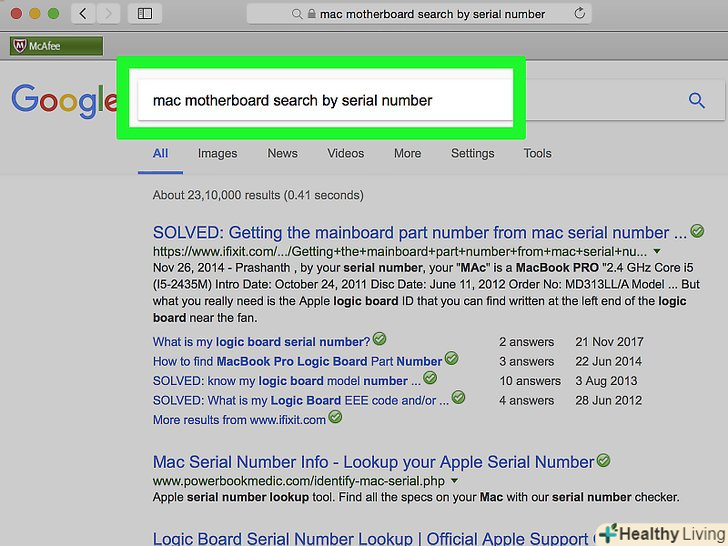Image resolution: width=728 pixels, height=546 pixels.
Task: Click the About 23,10,000 results text
Action: (x=258, y=195)
